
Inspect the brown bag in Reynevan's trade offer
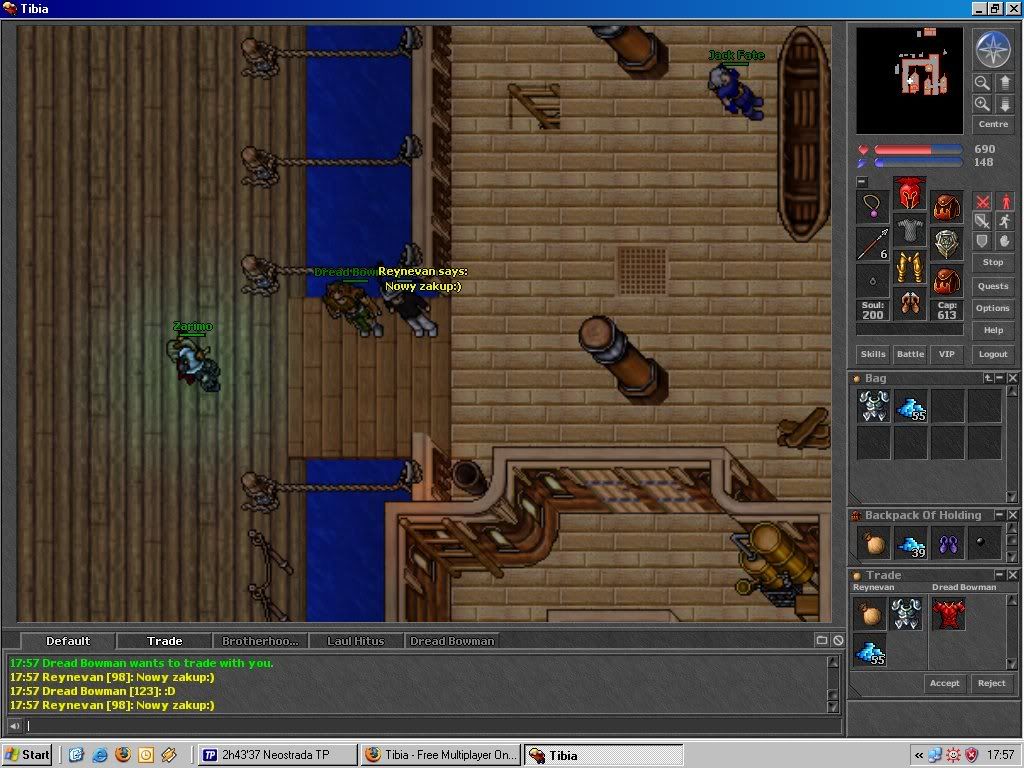(x=869, y=613)
